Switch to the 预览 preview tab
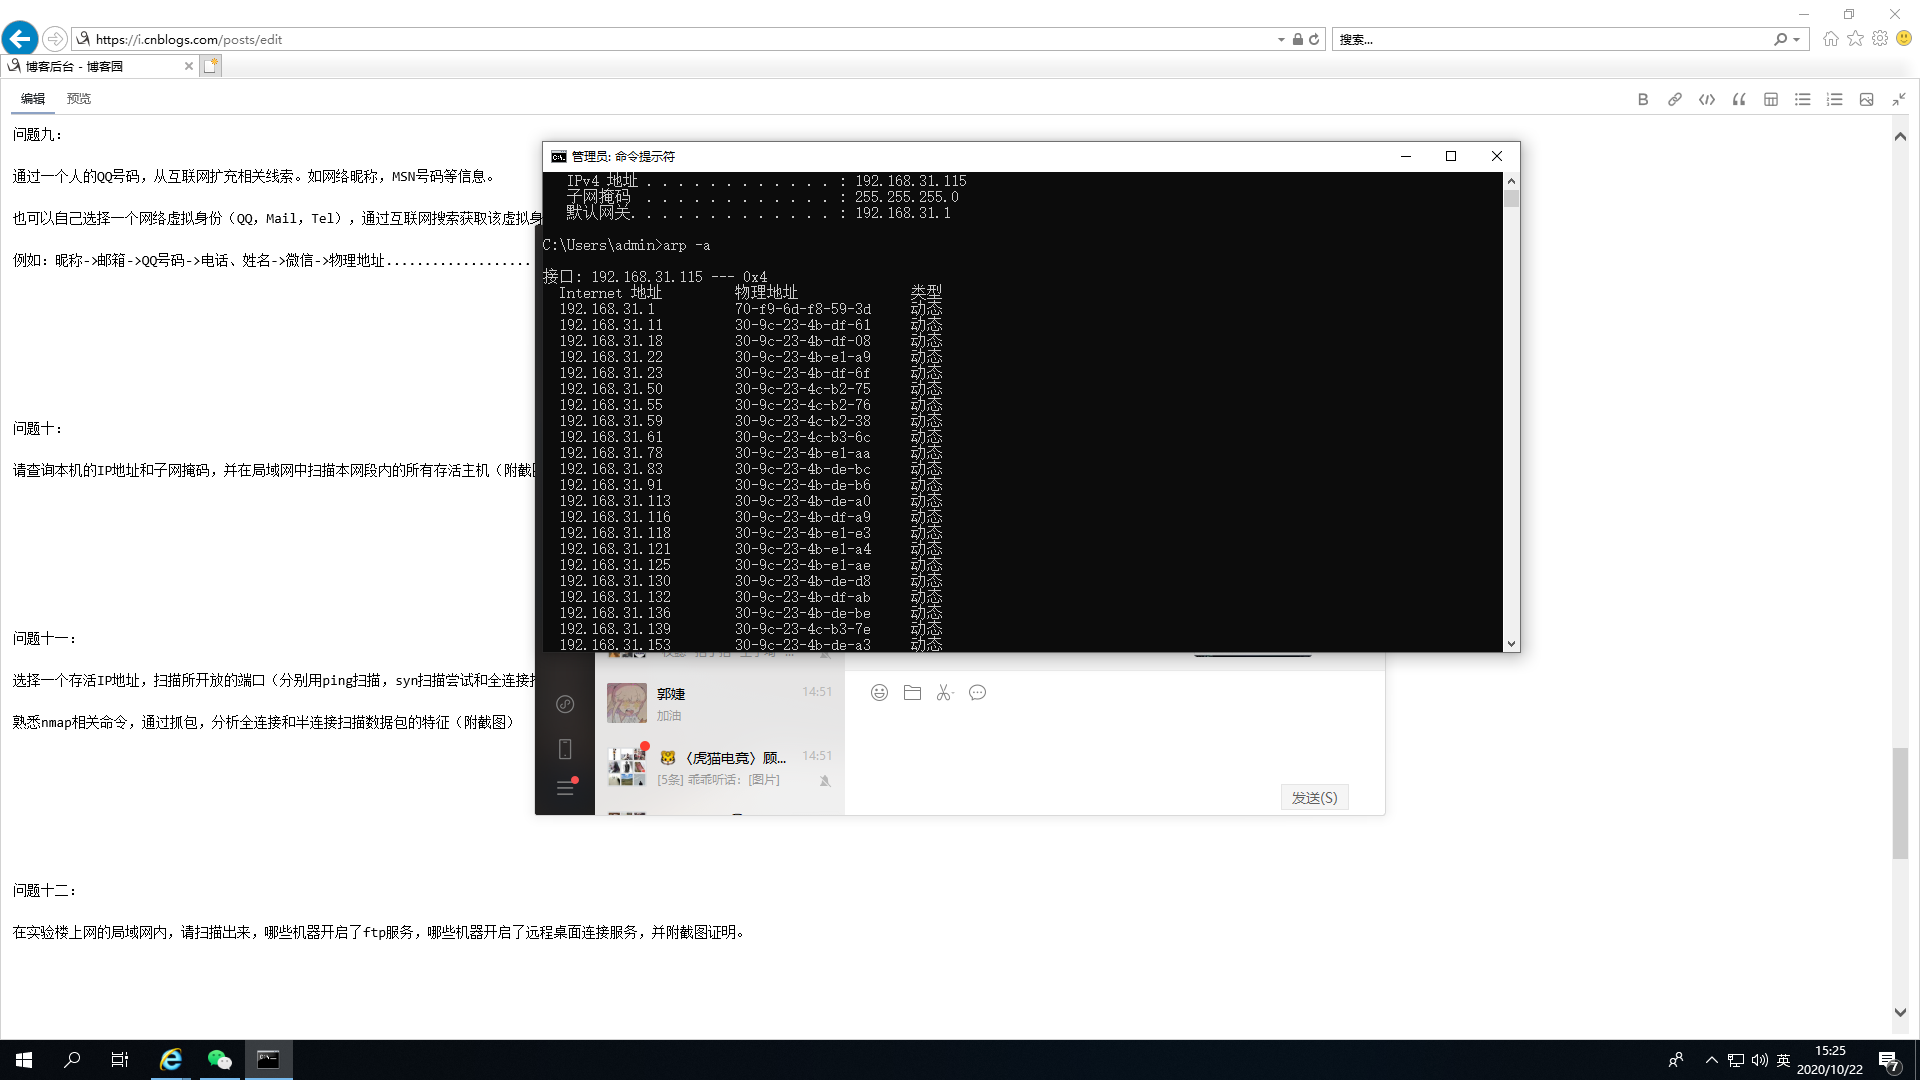Viewport: 1920px width, 1080px height. pos(79,99)
